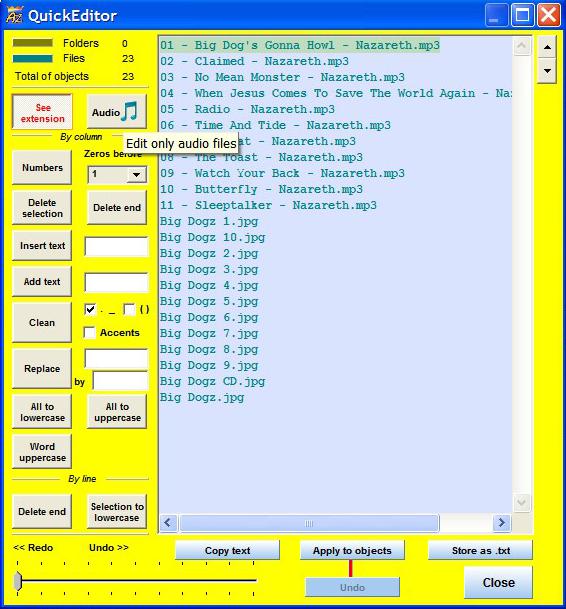Click the Clean button
This screenshot has height=609, width=566.
coord(42,322)
